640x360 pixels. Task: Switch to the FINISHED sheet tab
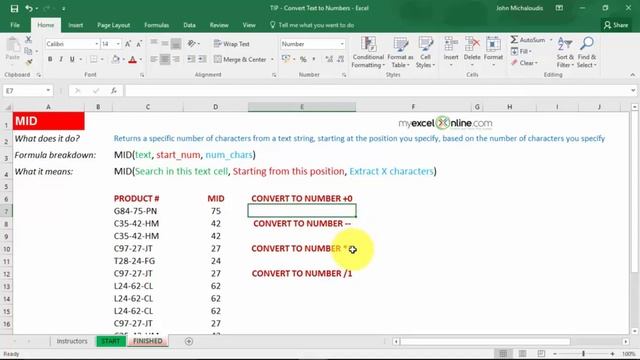148,341
